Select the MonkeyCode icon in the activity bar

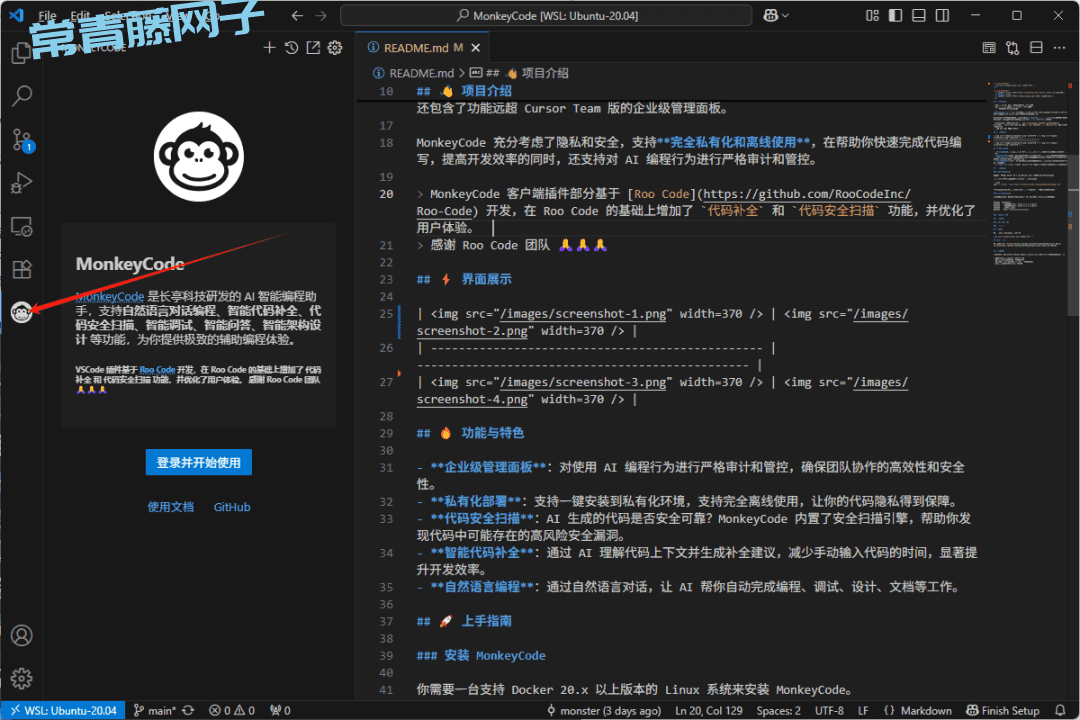[x=22, y=312]
